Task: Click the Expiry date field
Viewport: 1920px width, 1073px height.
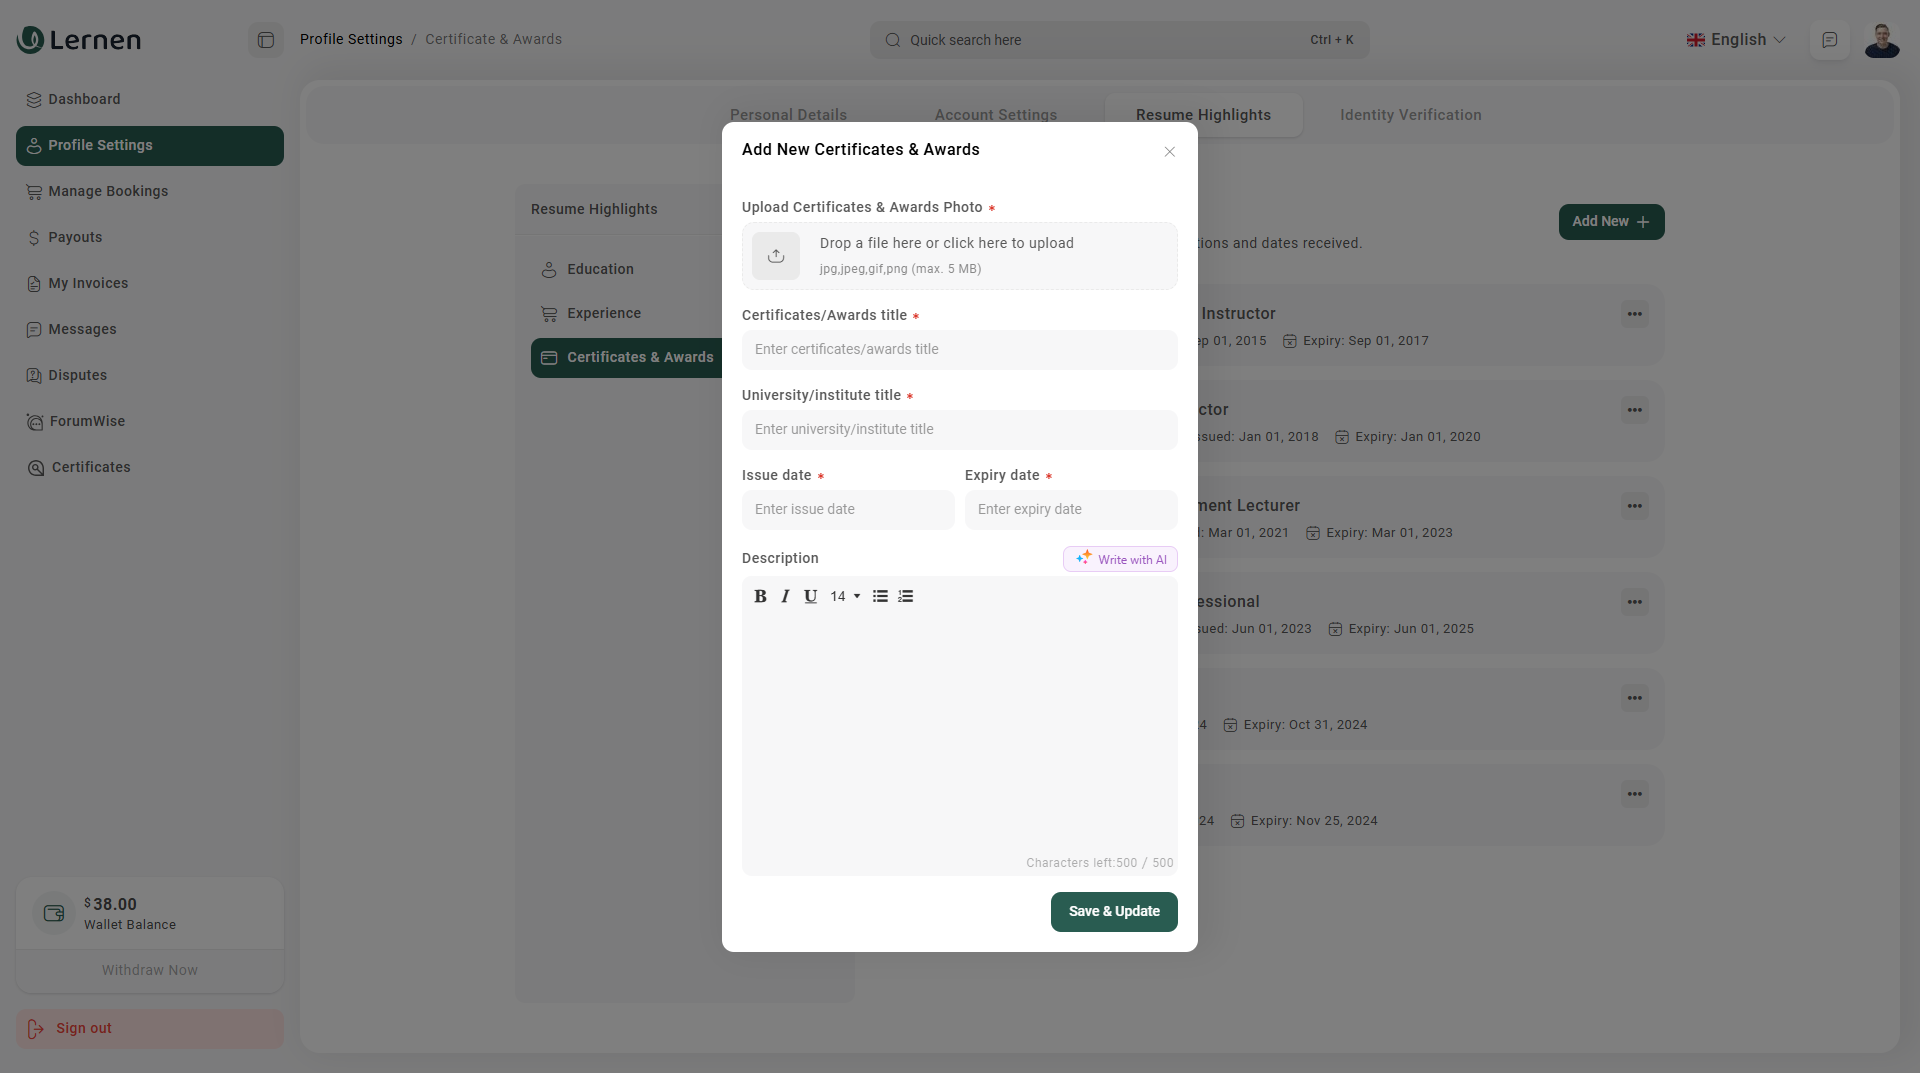Action: click(x=1070, y=509)
